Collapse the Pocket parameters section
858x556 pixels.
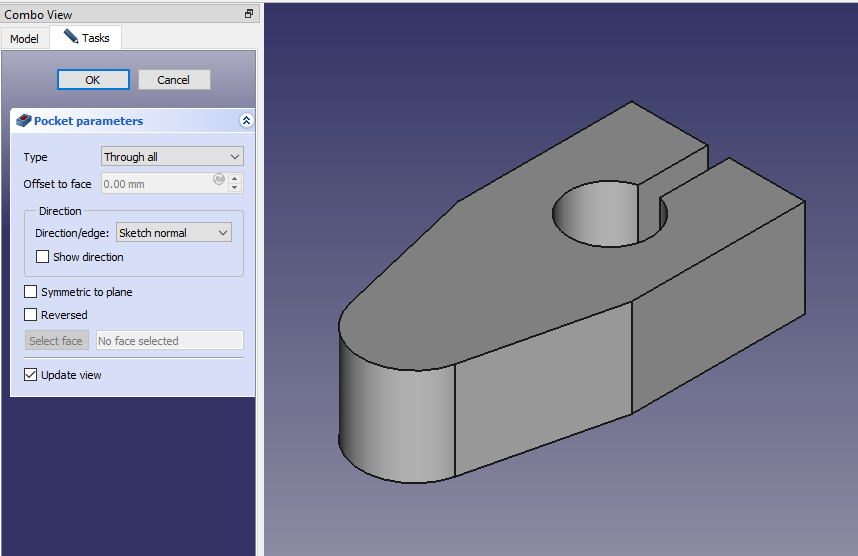(246, 121)
